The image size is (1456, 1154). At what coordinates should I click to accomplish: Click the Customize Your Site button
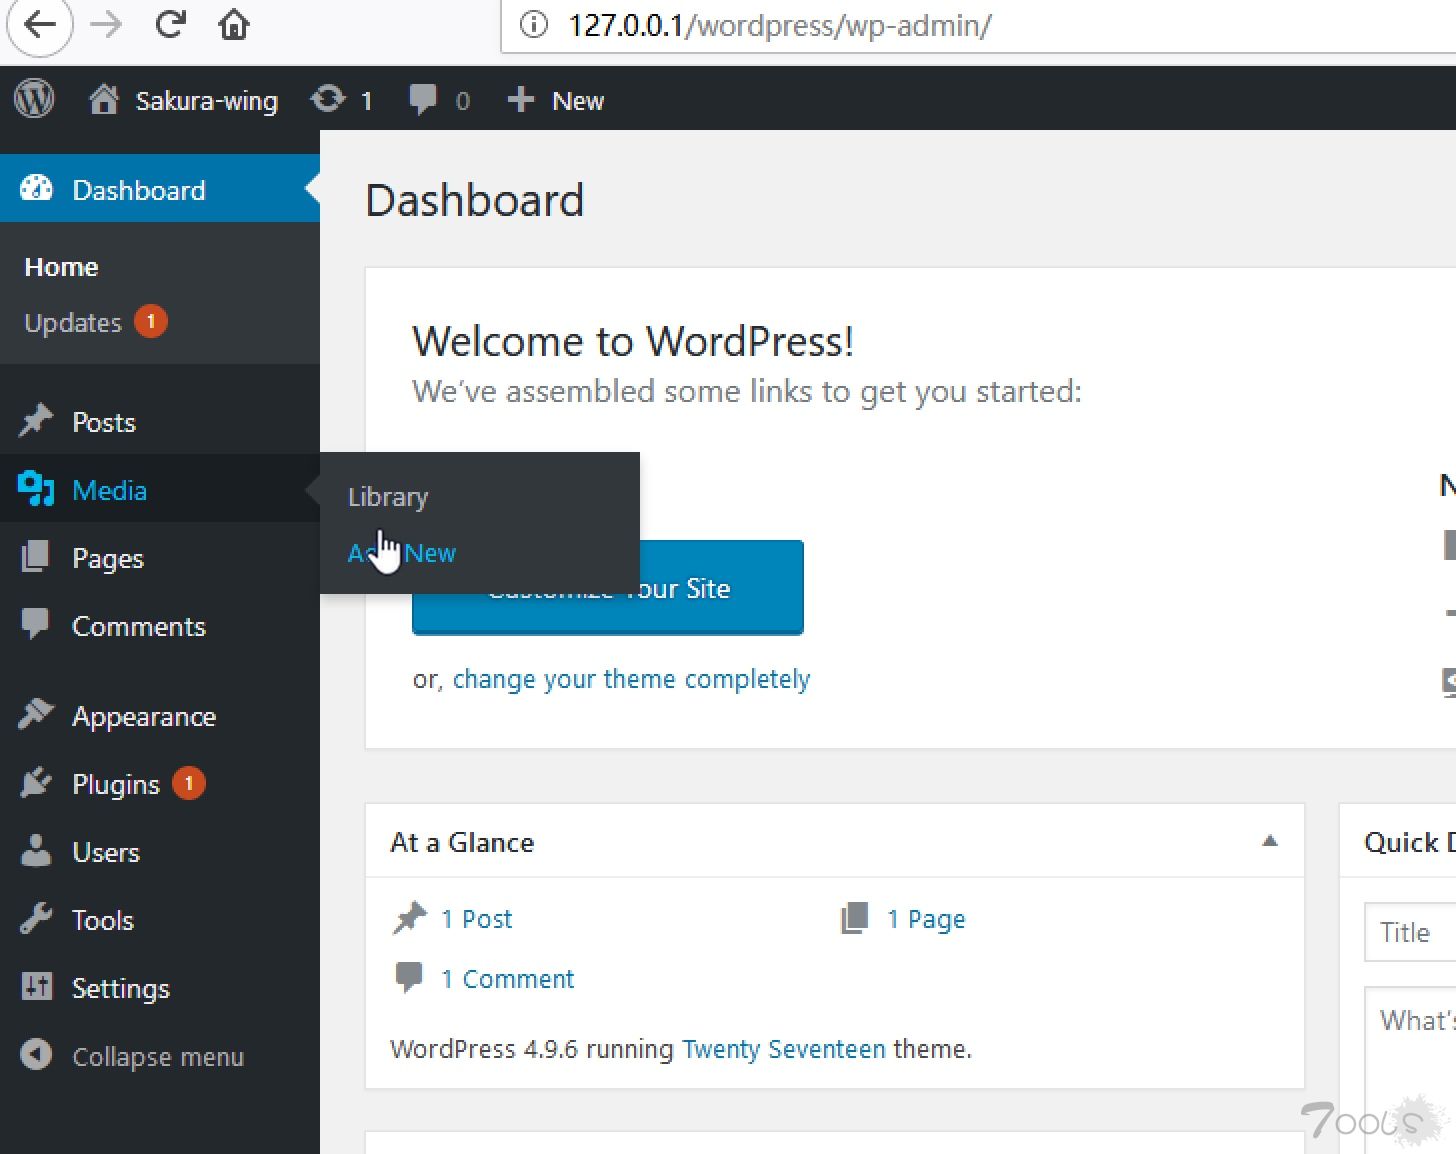(x=608, y=588)
